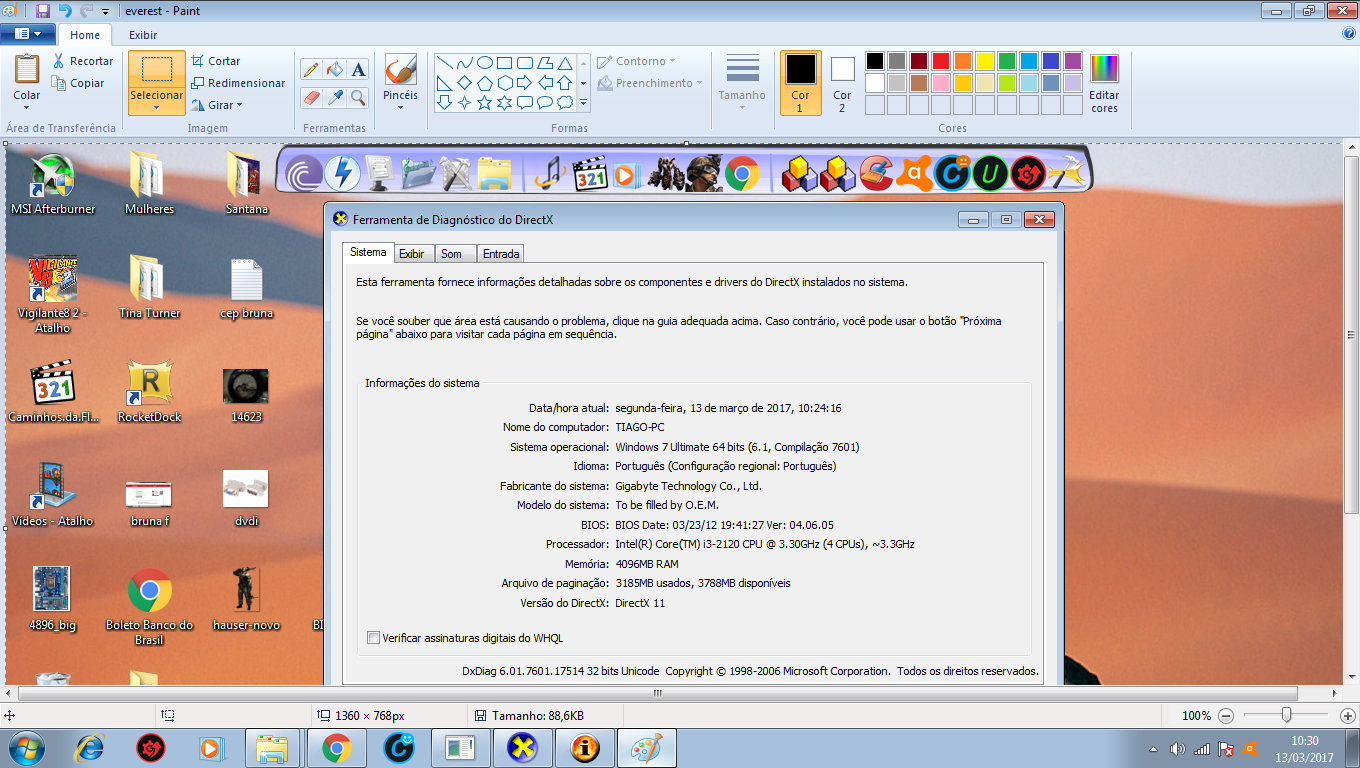The width and height of the screenshot is (1360, 768).
Task: Click the Save icon in the title bar
Action: (x=43, y=11)
